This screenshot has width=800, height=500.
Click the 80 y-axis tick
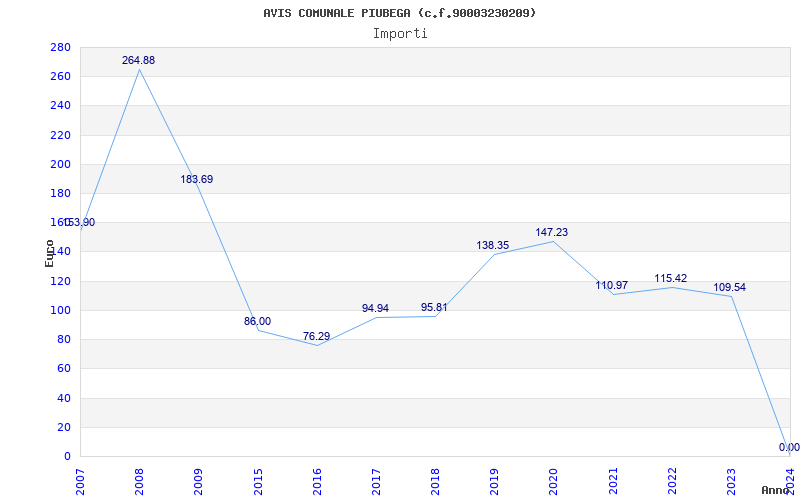[x=64, y=339]
